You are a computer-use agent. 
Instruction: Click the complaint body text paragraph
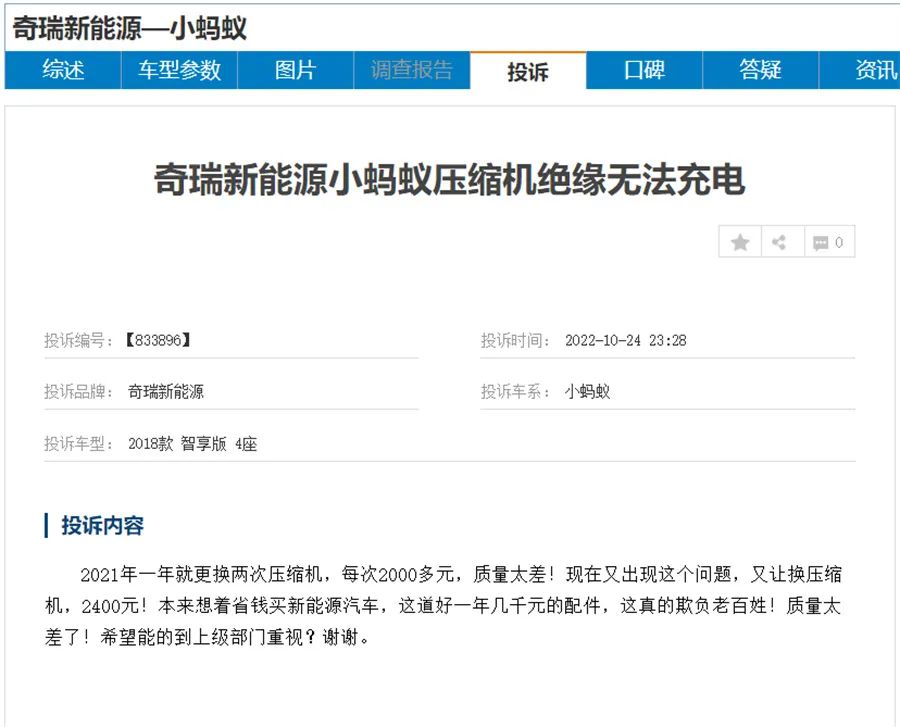(449, 605)
